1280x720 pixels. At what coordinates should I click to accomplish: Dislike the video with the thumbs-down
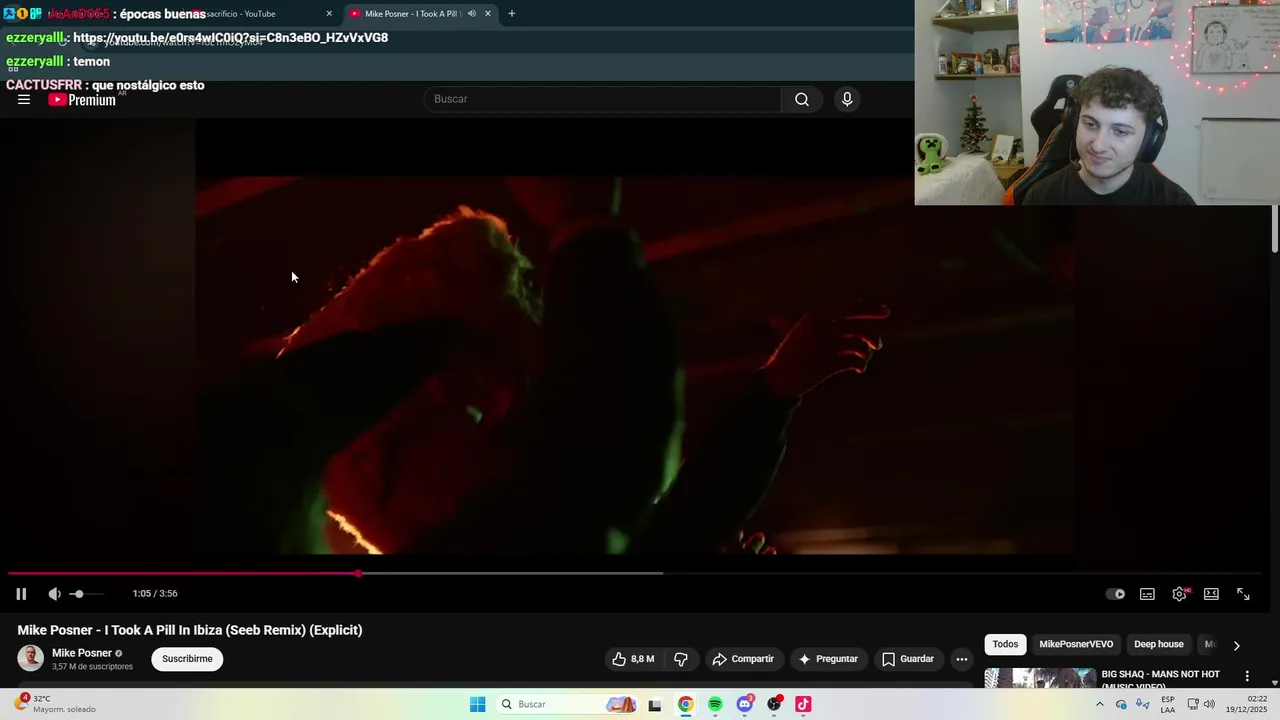click(681, 659)
